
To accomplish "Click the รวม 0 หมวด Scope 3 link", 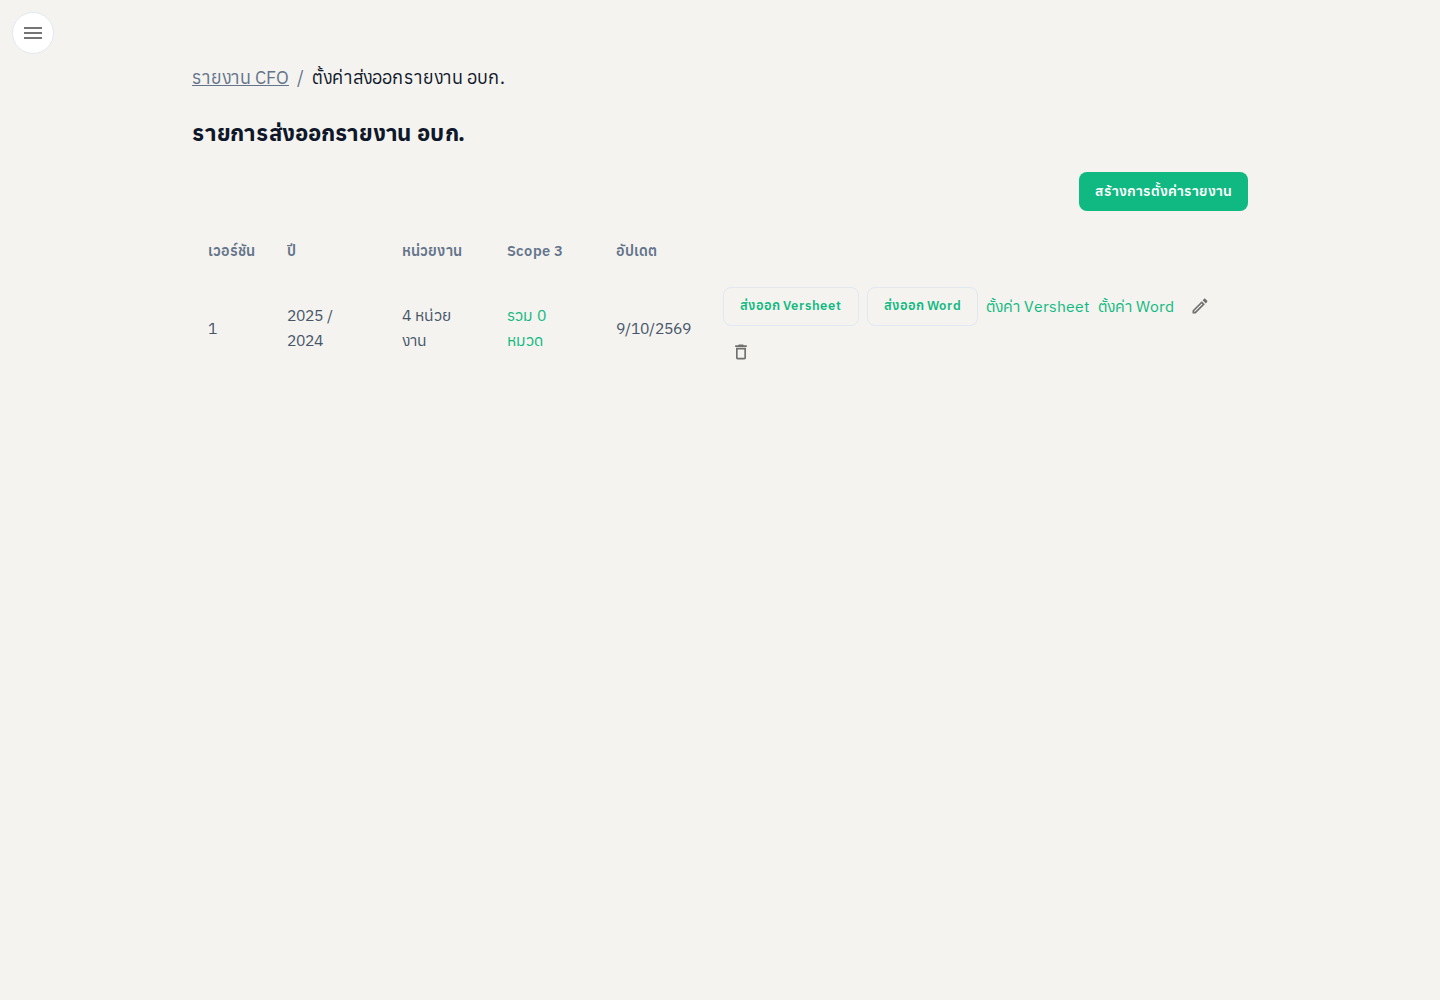I will tap(527, 328).
